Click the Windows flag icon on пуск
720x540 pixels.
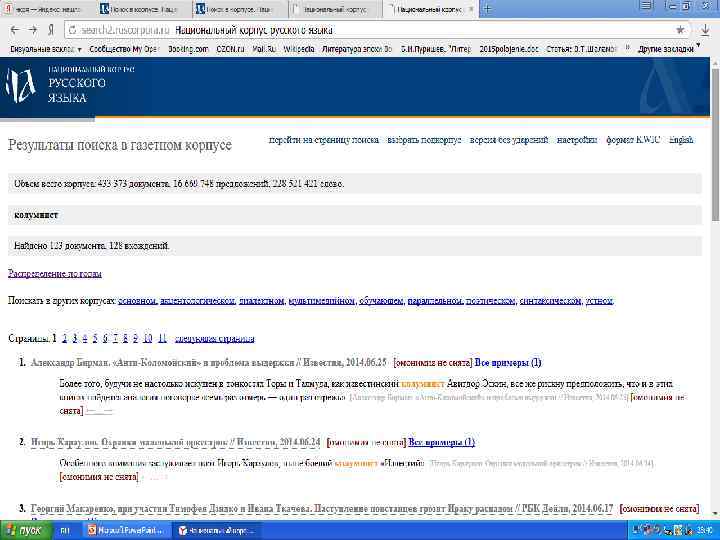[9, 531]
